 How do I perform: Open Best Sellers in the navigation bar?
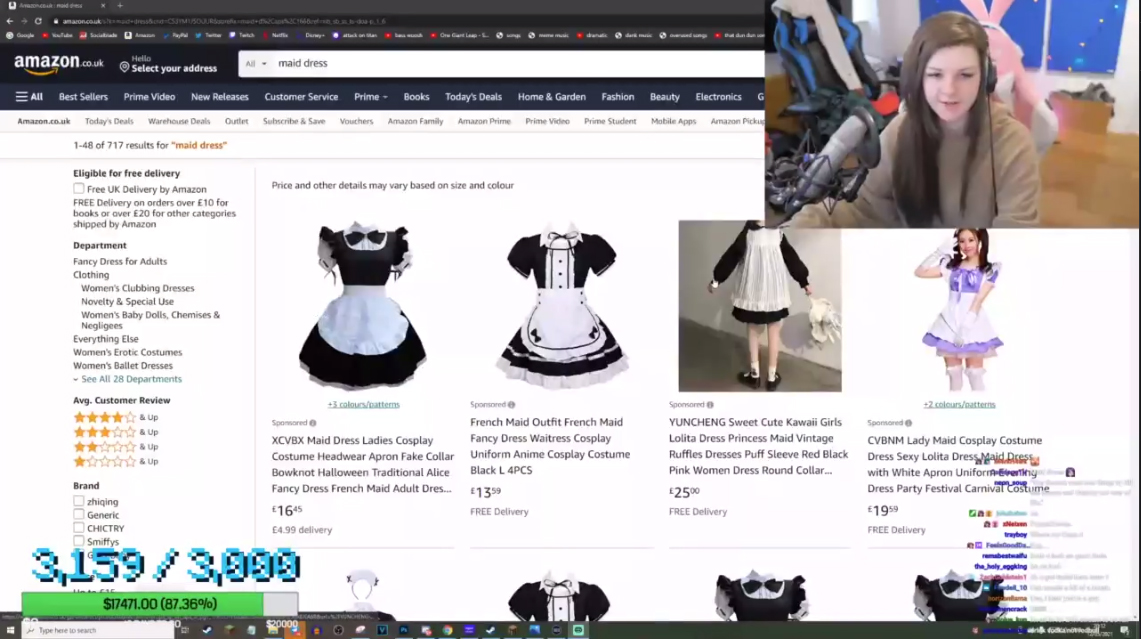pos(83,97)
